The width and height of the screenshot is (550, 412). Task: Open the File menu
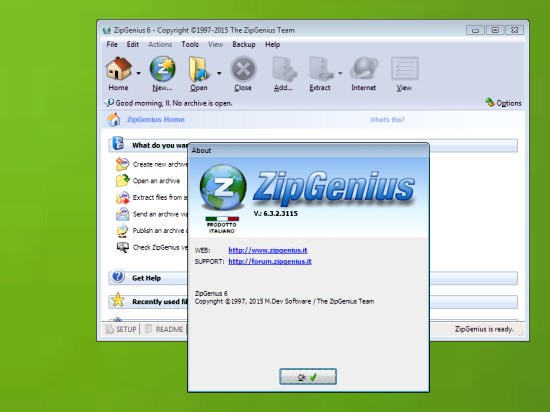112,45
